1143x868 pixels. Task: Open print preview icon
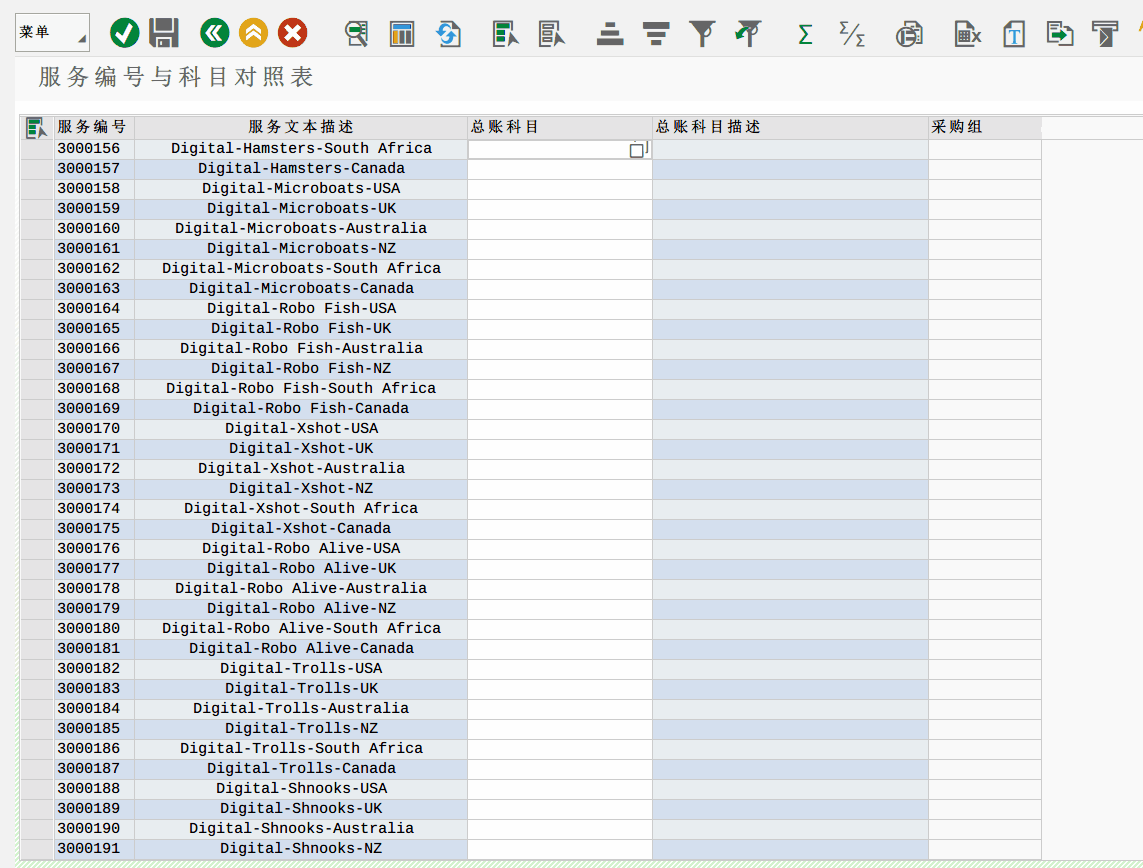909,34
